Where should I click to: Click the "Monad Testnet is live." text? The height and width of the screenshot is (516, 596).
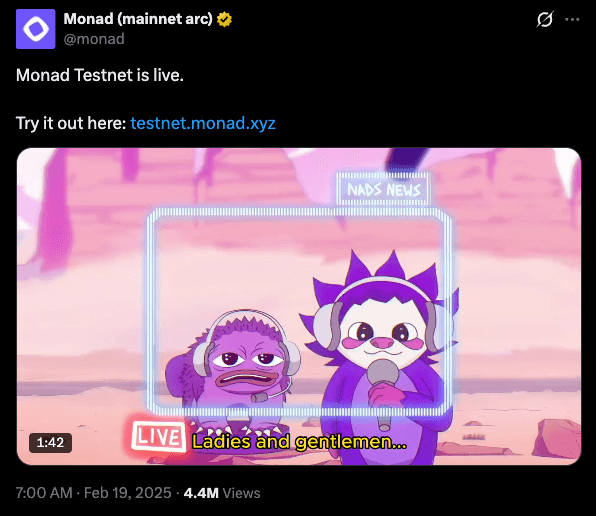[100, 75]
